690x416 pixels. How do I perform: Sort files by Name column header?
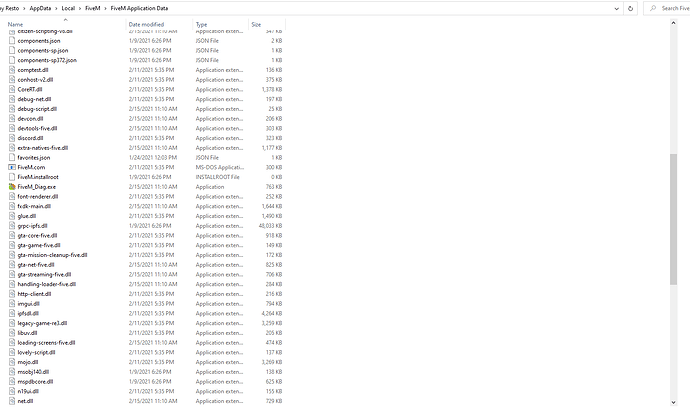[15, 25]
